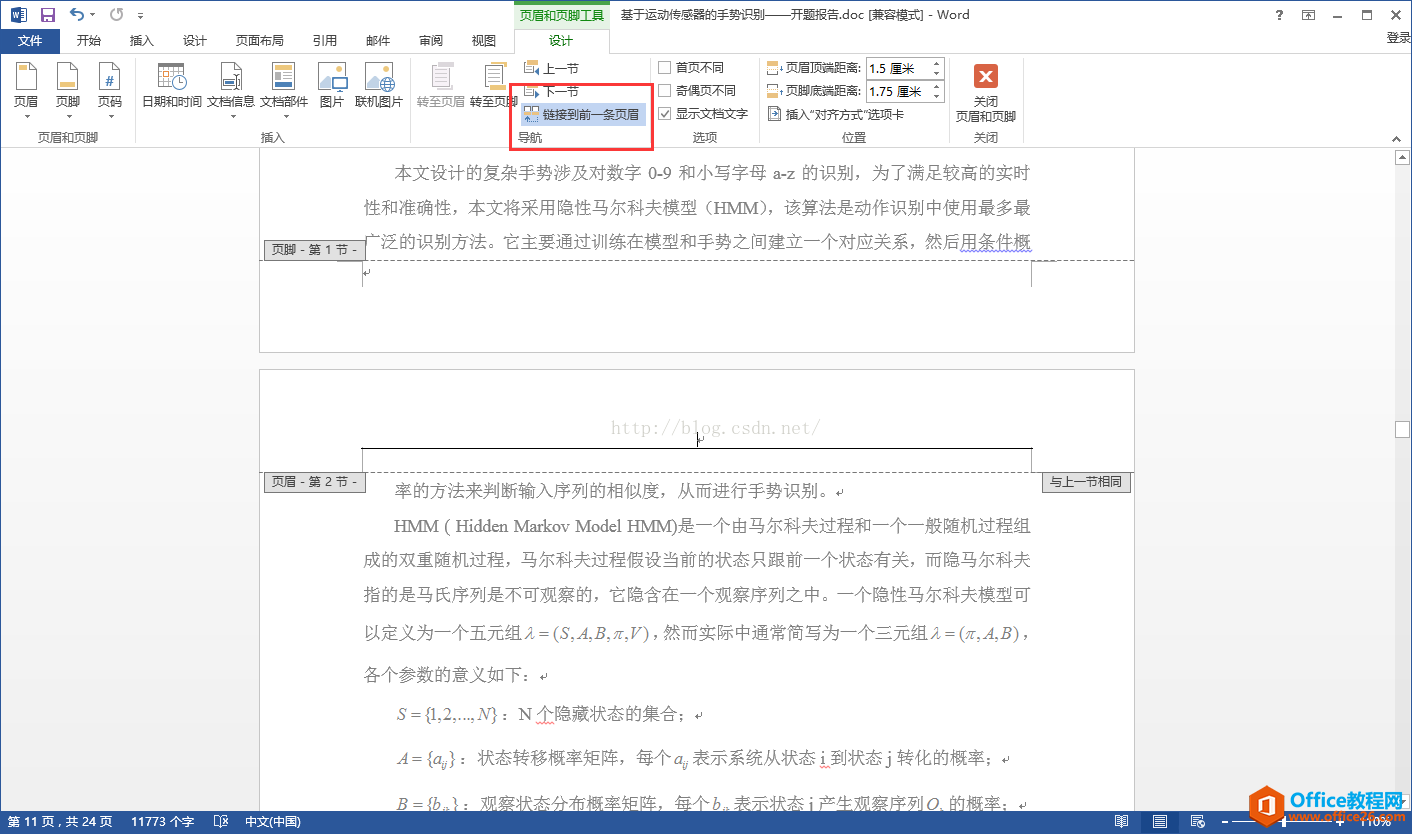Open the 页码 page number dropdown
This screenshot has height=834, width=1412.
point(110,90)
